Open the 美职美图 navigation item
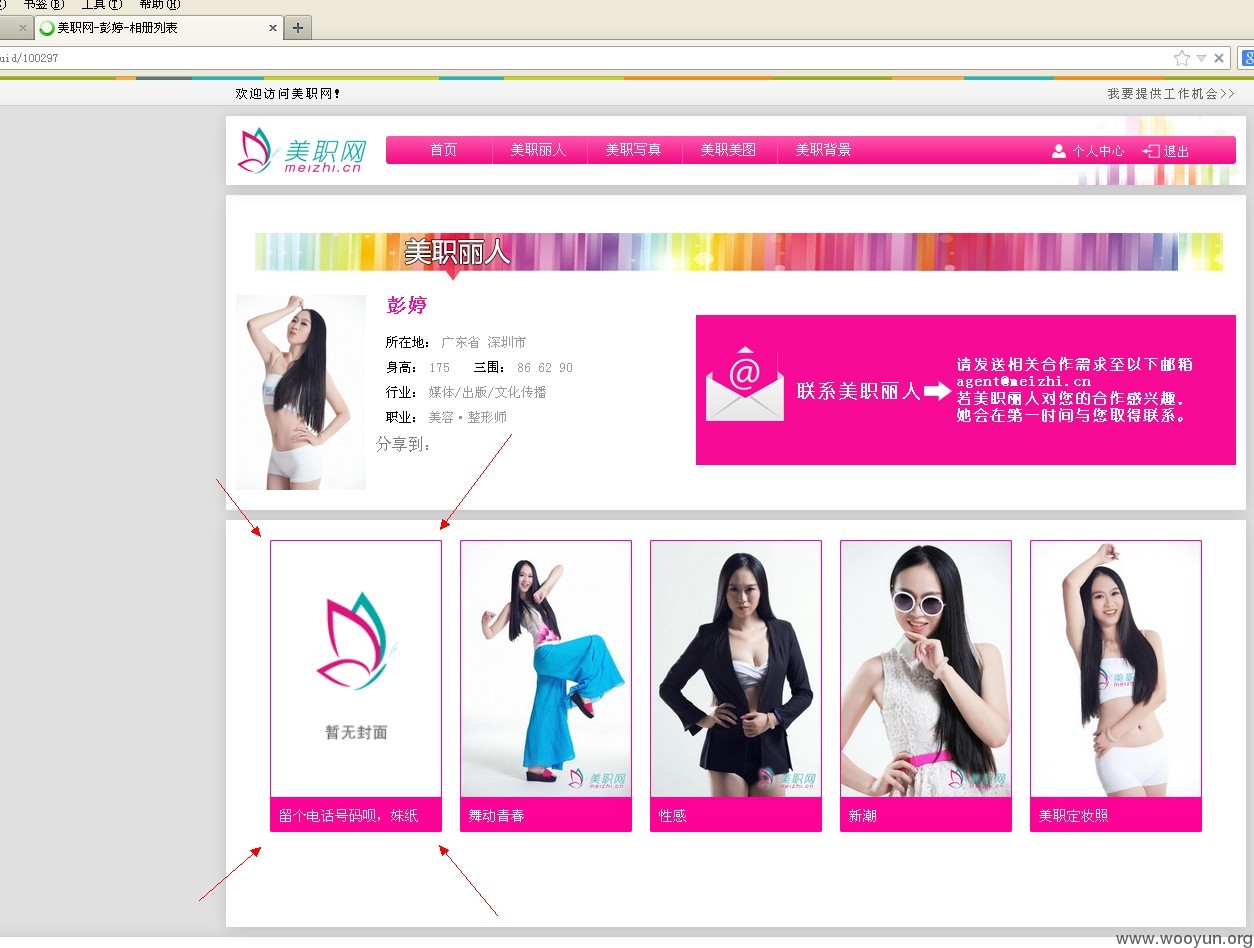Screen dimensions: 1254x948 (728, 150)
